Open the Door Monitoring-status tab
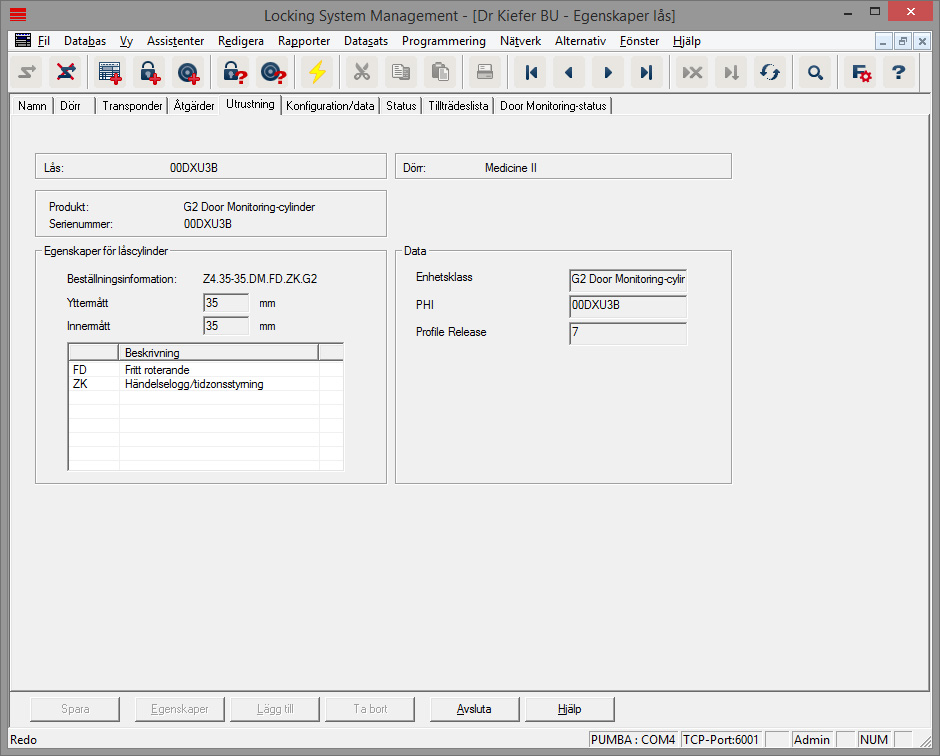Image resolution: width=940 pixels, height=756 pixels. point(553,106)
